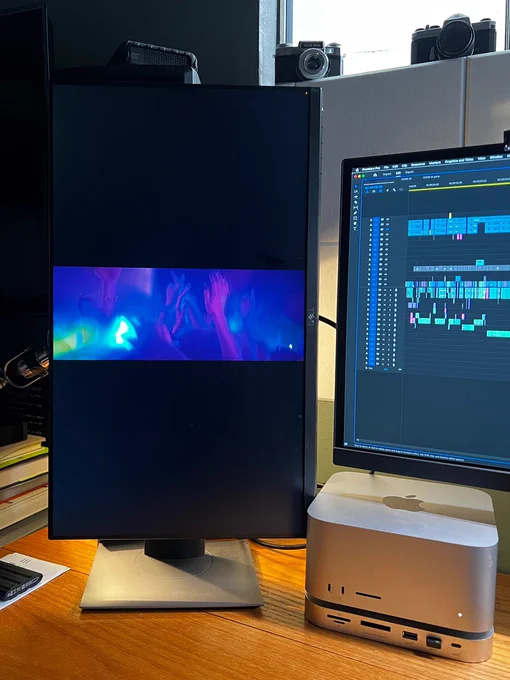510x680 pixels.
Task: Open the View menu
Action: (x=481, y=158)
